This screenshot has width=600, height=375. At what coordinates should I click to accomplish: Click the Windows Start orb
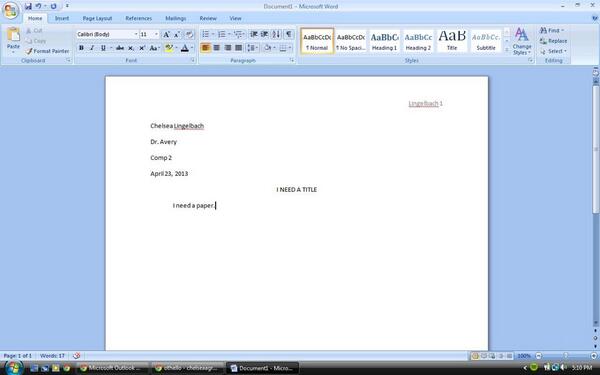click(13, 368)
